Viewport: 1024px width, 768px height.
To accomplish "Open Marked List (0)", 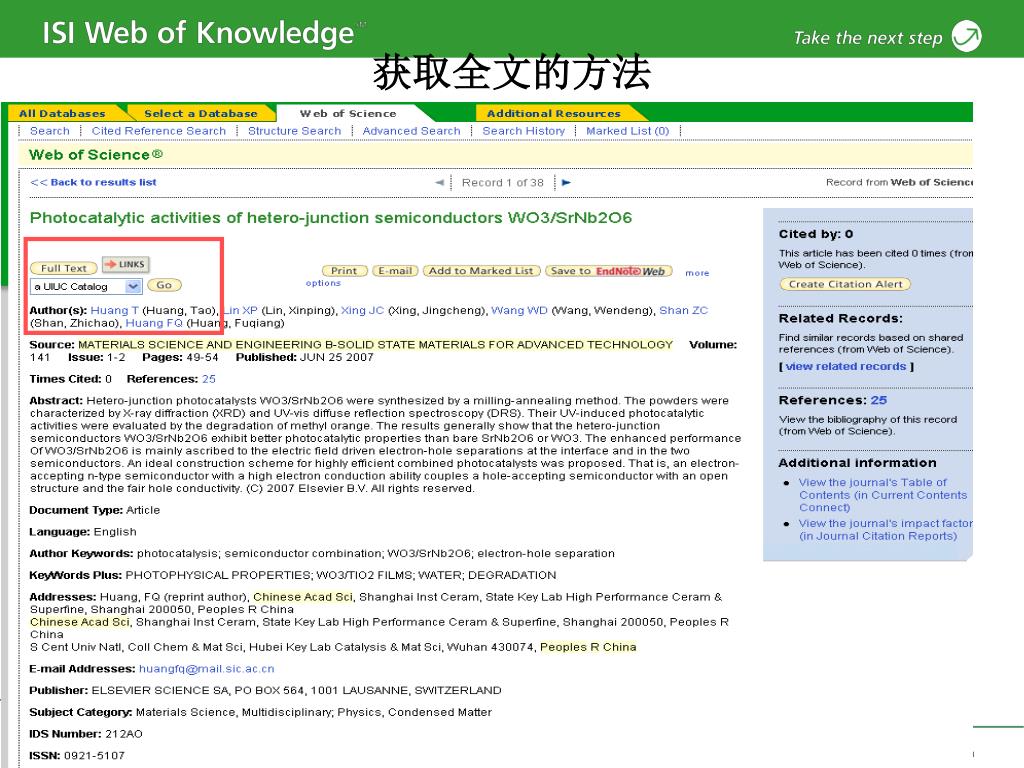I will point(628,131).
